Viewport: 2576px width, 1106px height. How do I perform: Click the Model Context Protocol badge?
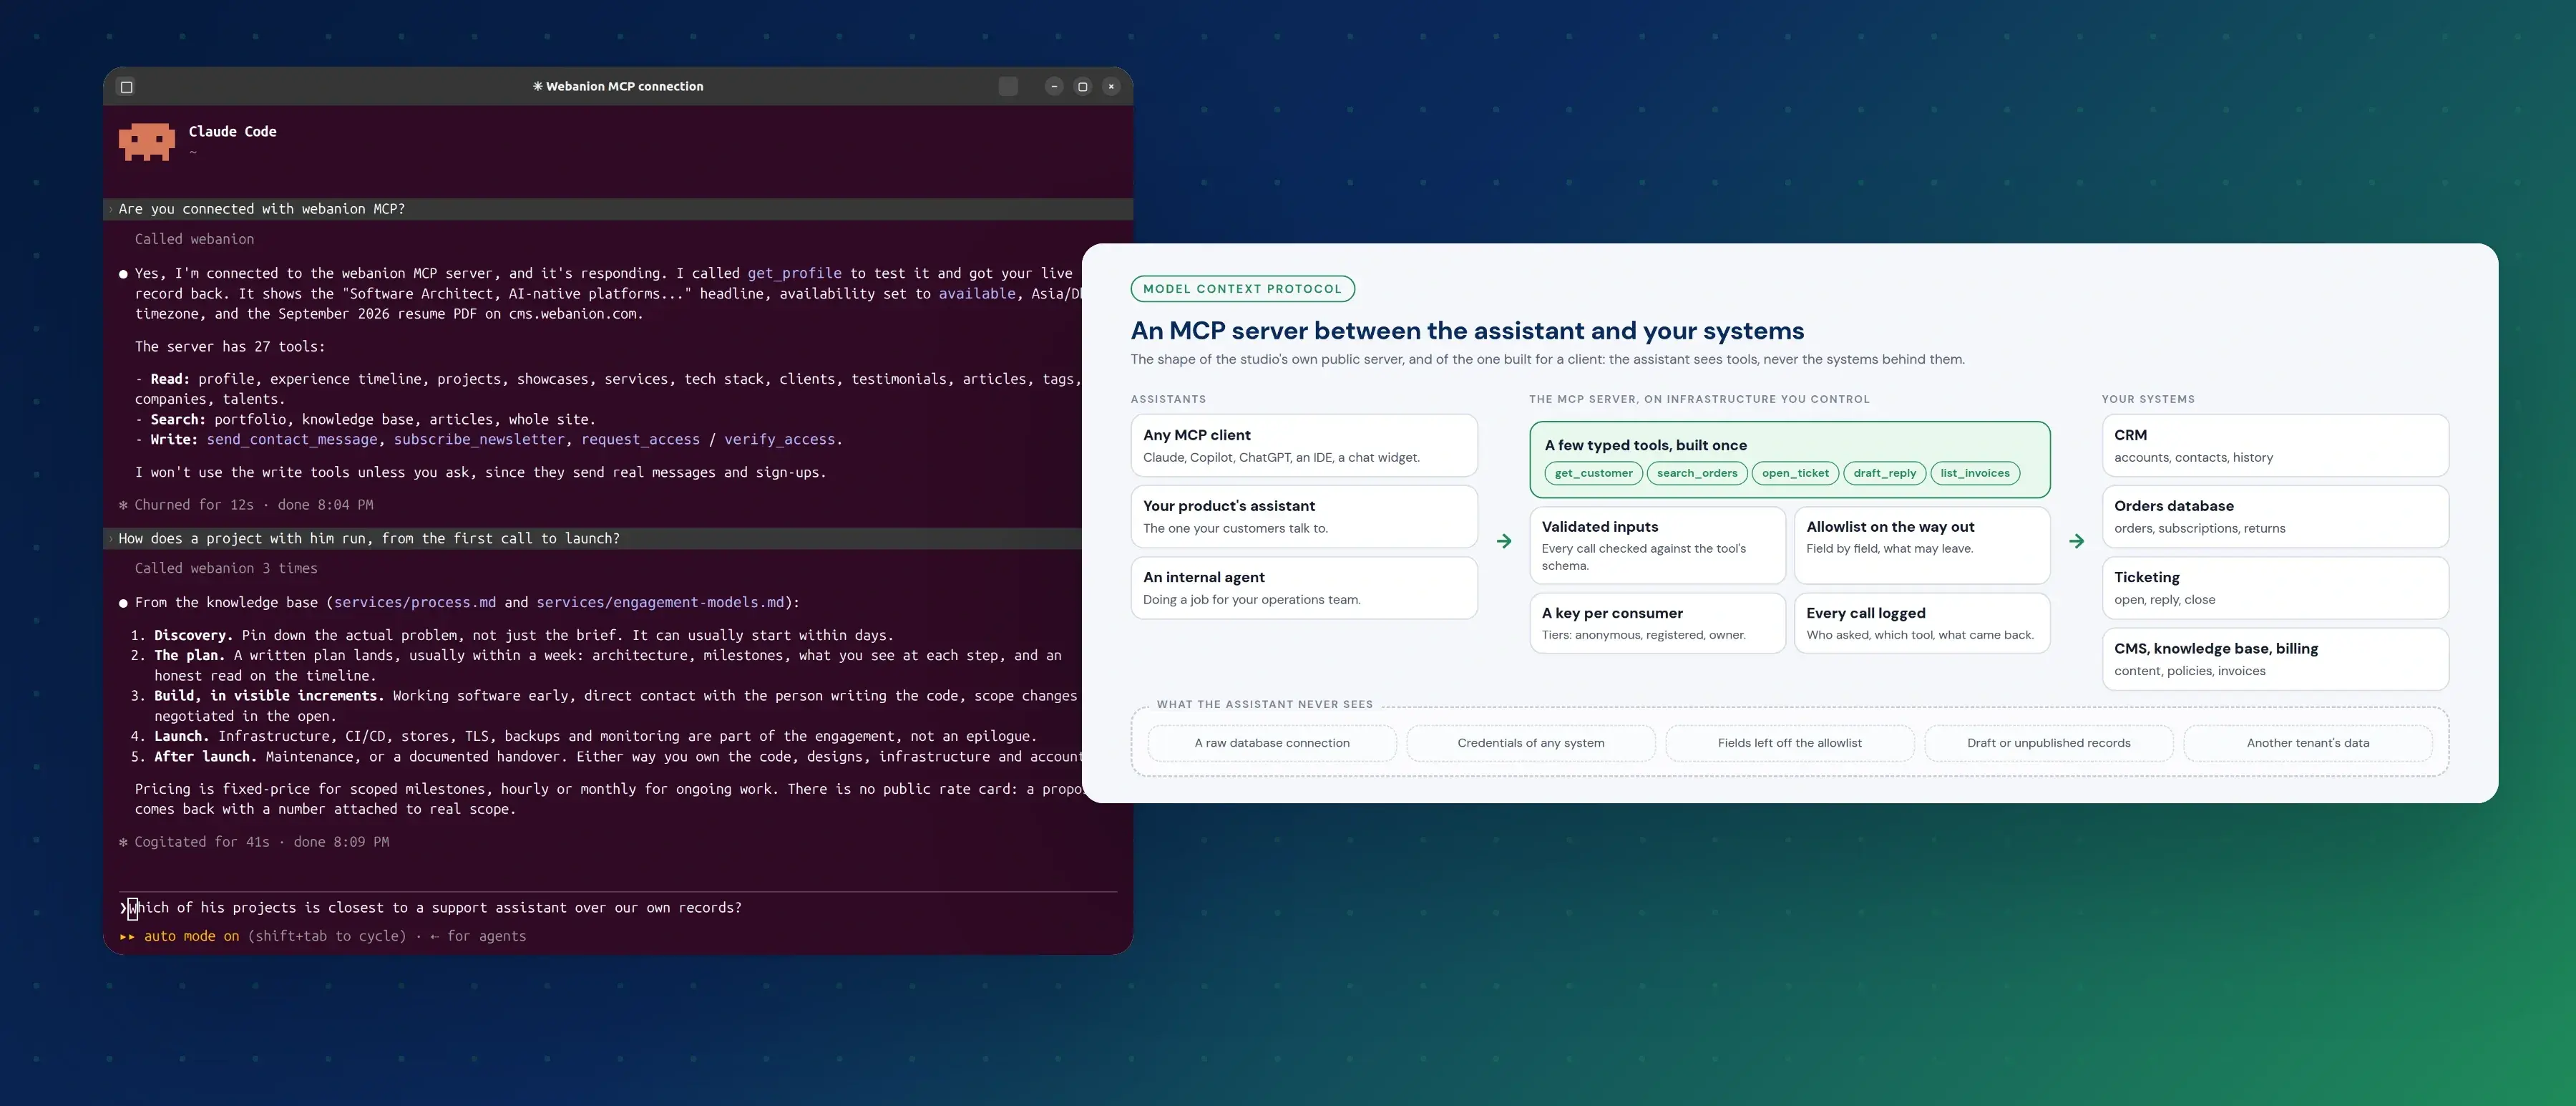1242,289
